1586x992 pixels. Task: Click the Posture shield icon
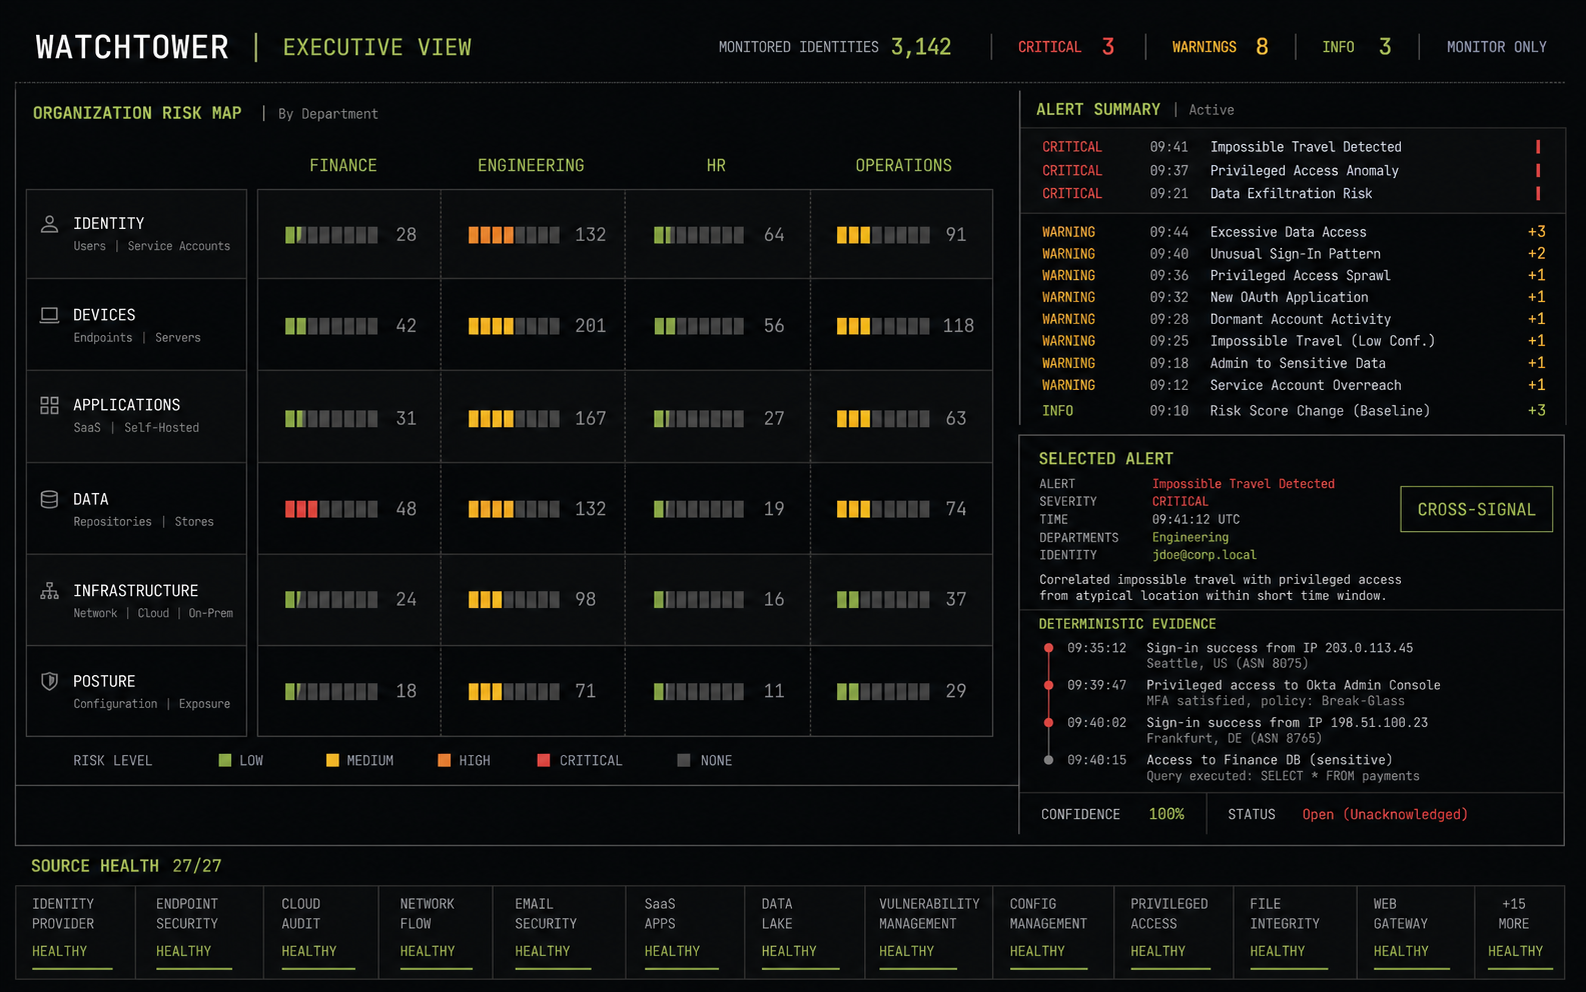pos(49,681)
